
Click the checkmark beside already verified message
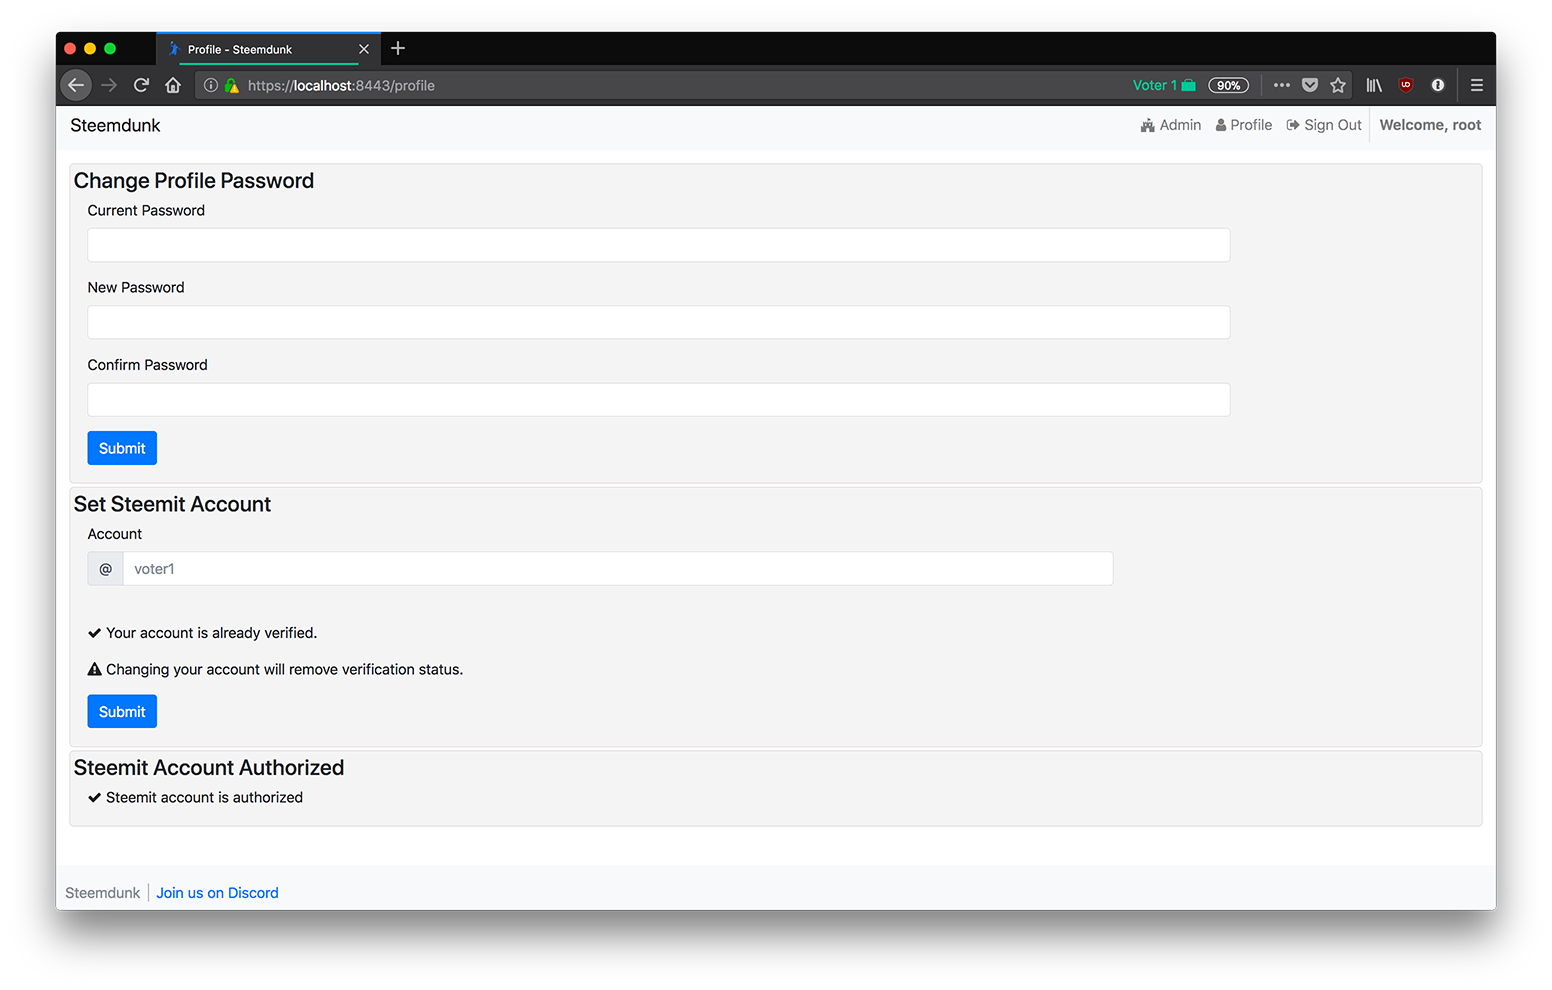[x=94, y=633]
